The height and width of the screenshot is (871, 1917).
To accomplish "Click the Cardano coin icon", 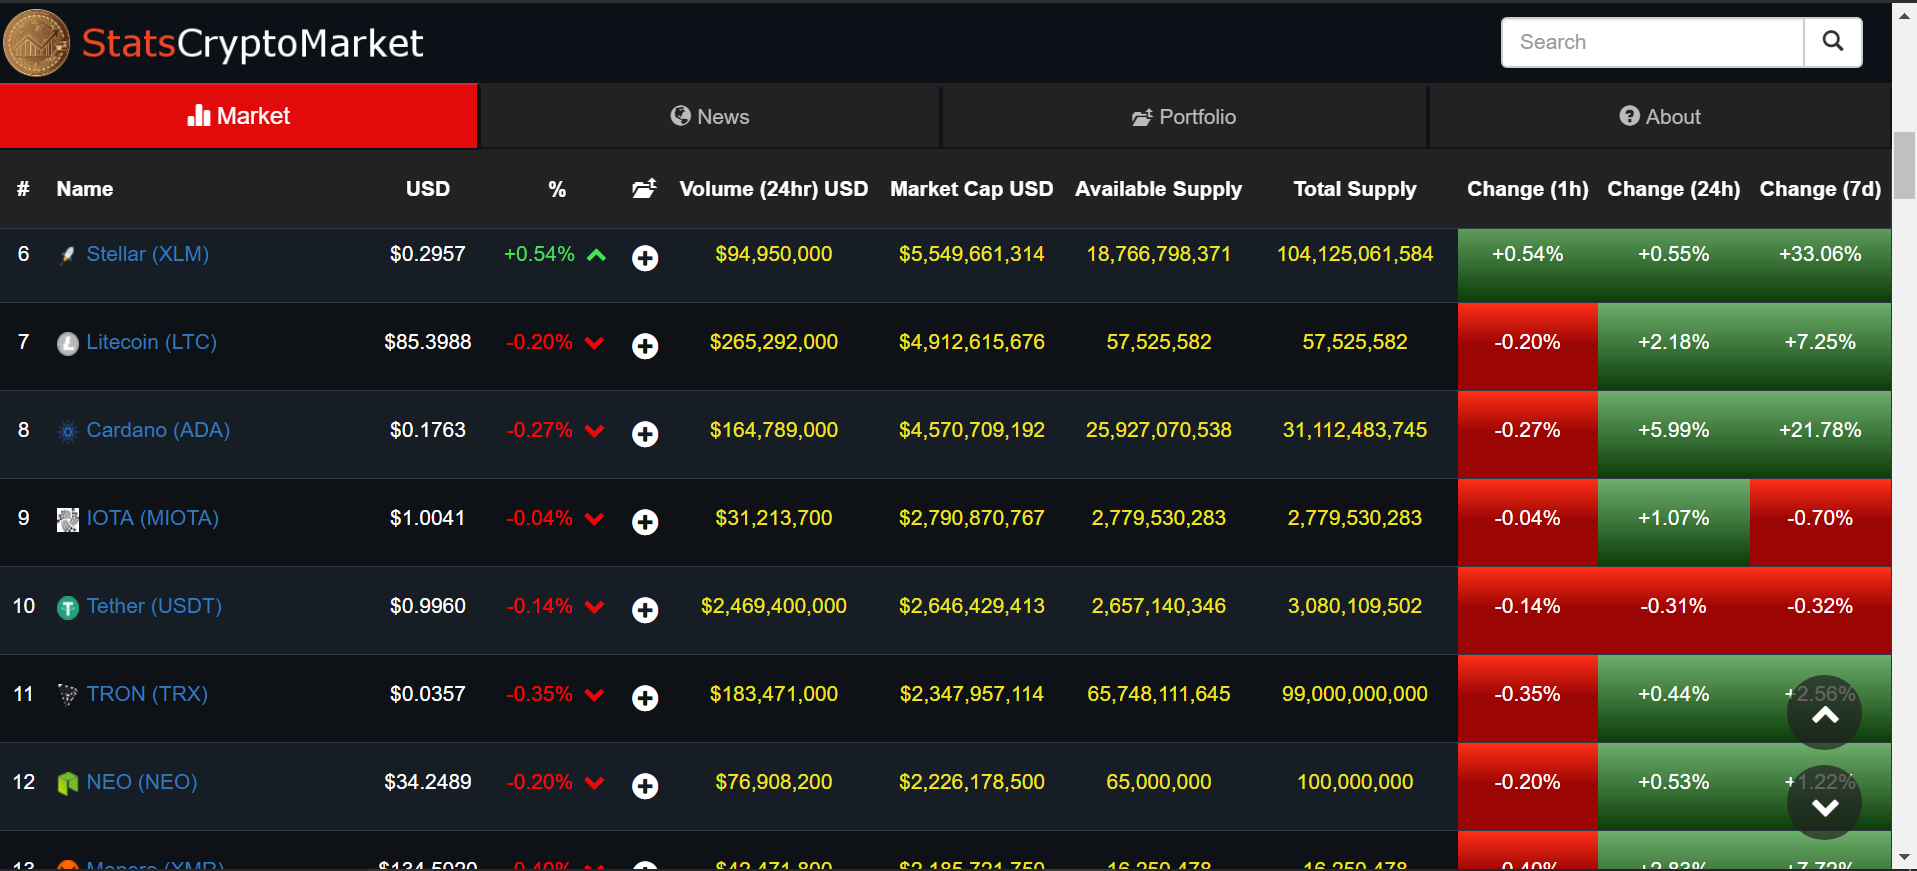I will [68, 432].
